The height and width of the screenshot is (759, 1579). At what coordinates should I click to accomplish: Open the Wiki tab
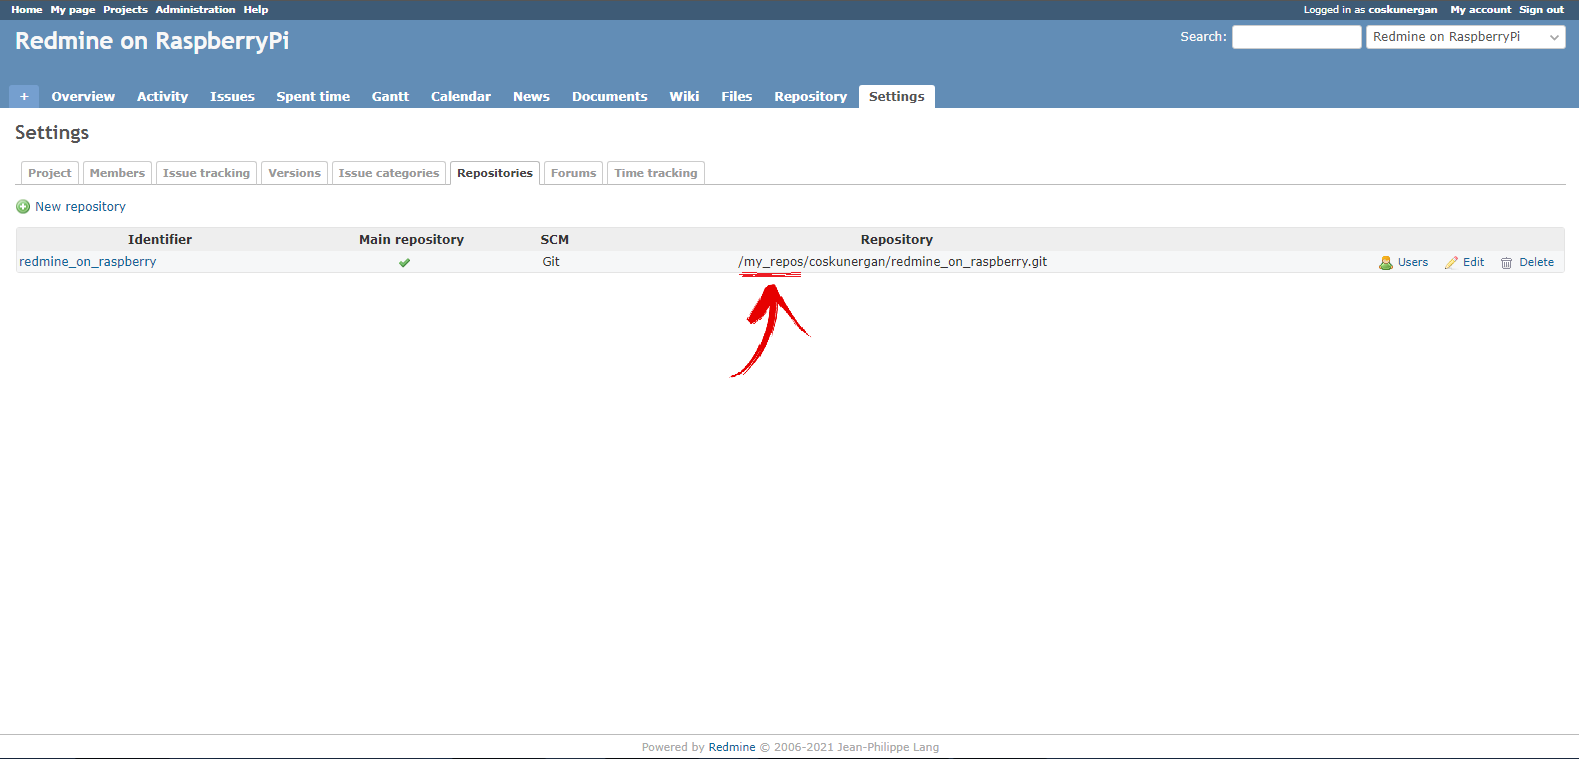pos(684,97)
